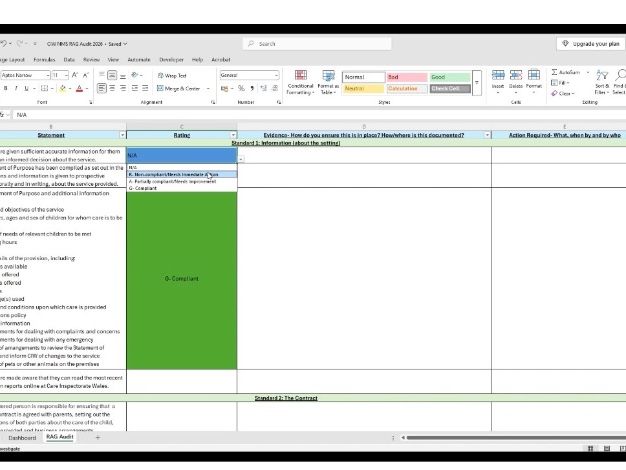This screenshot has width=626, height=470.
Task: Align text left
Action: (102, 88)
